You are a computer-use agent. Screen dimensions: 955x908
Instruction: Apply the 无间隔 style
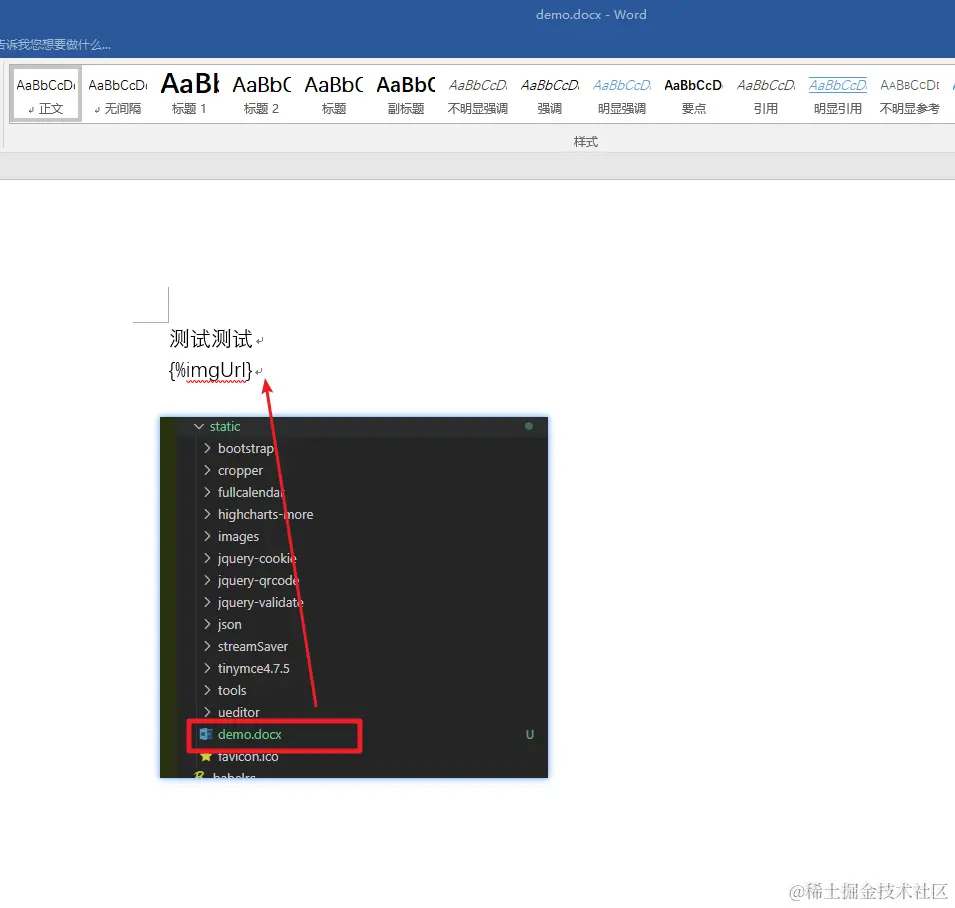click(118, 94)
